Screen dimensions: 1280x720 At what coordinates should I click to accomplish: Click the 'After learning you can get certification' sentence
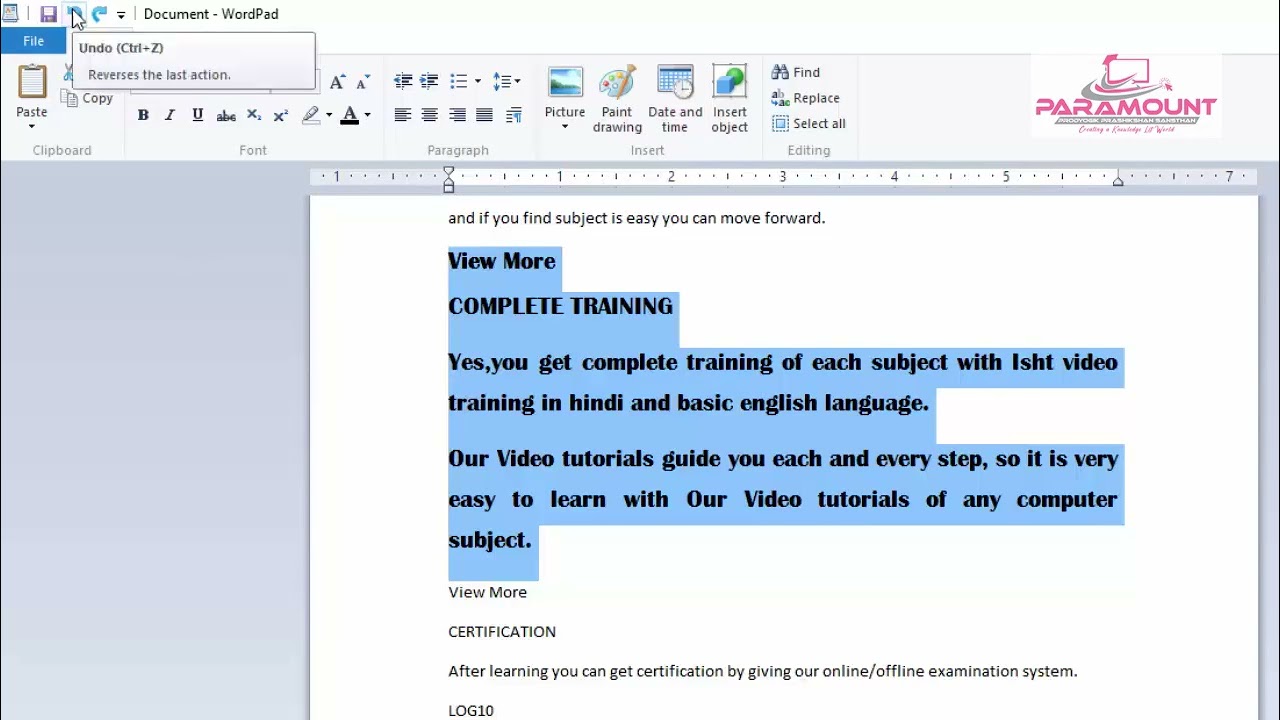(763, 671)
